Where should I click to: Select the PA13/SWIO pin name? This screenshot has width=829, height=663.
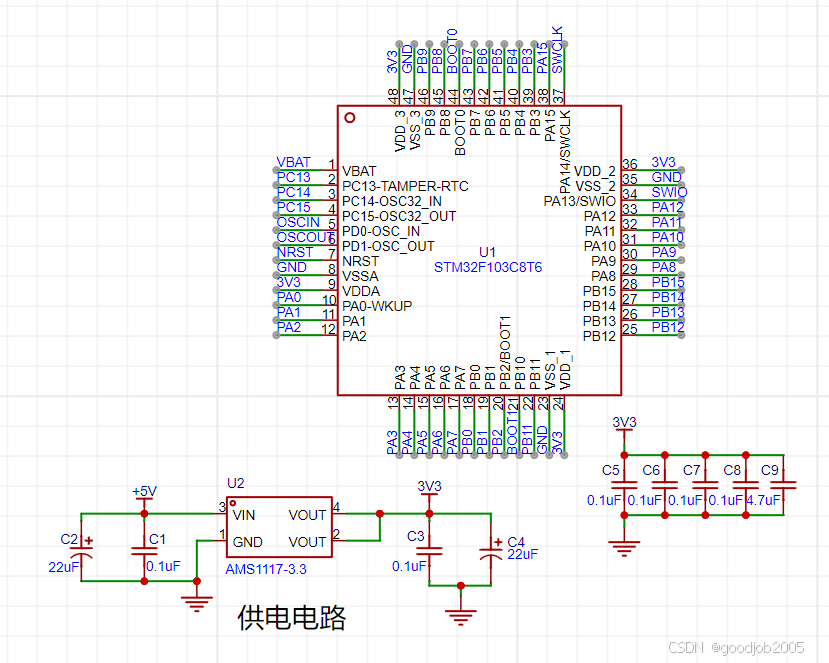tap(579, 201)
